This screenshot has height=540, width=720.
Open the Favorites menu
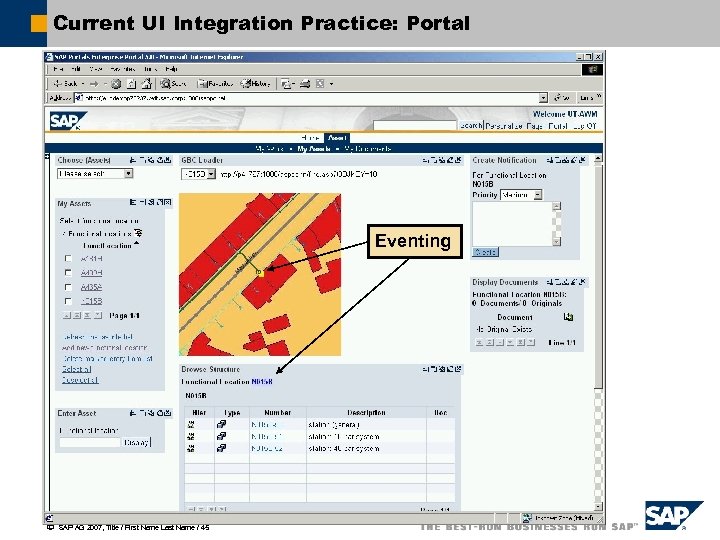(x=122, y=69)
